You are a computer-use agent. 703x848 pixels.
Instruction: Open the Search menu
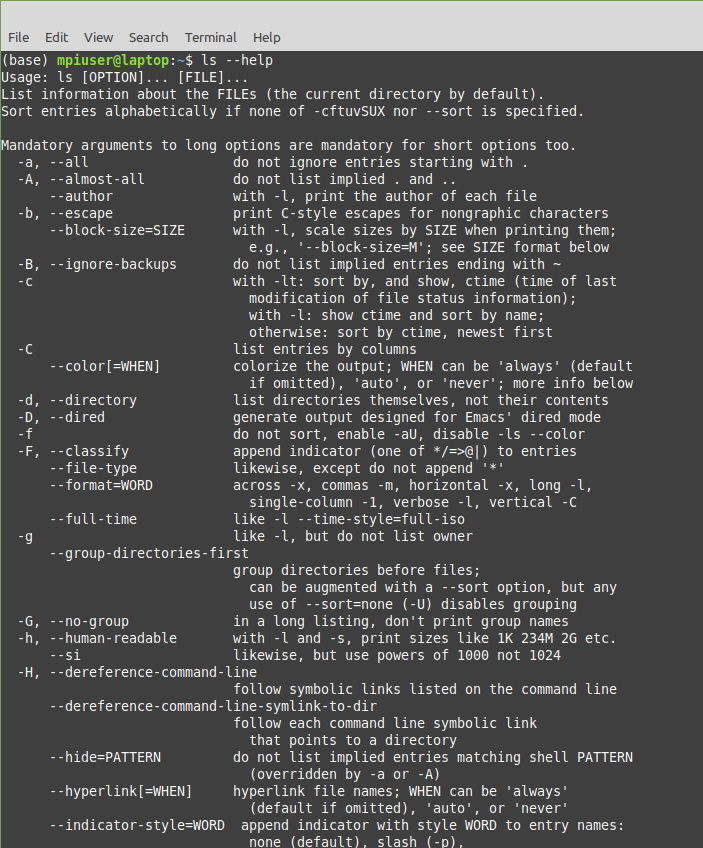click(x=148, y=37)
